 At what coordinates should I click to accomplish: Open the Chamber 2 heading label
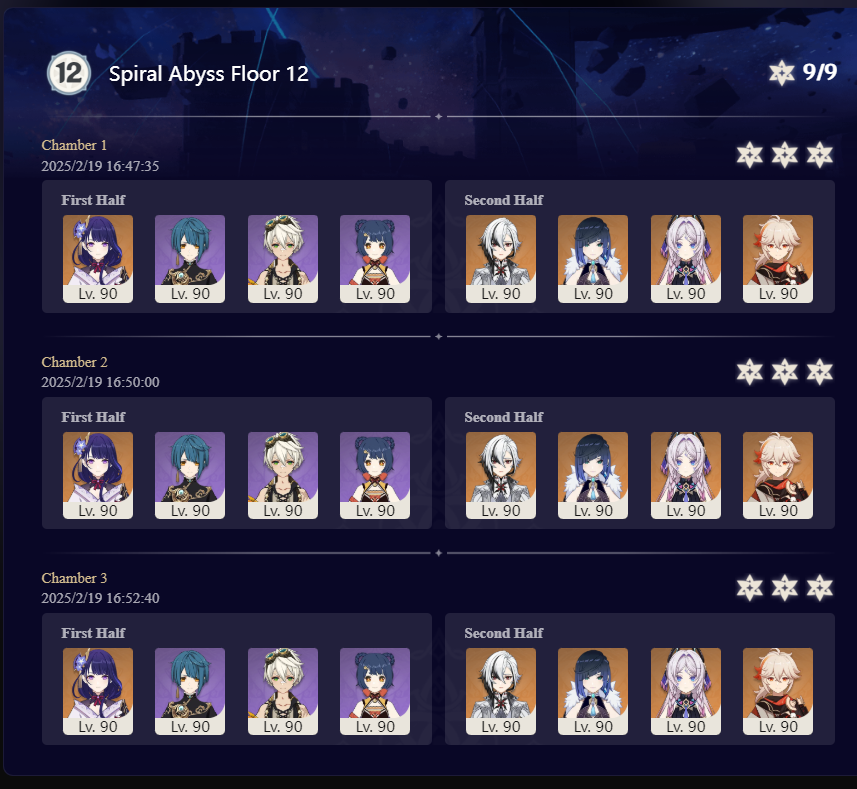(x=74, y=362)
